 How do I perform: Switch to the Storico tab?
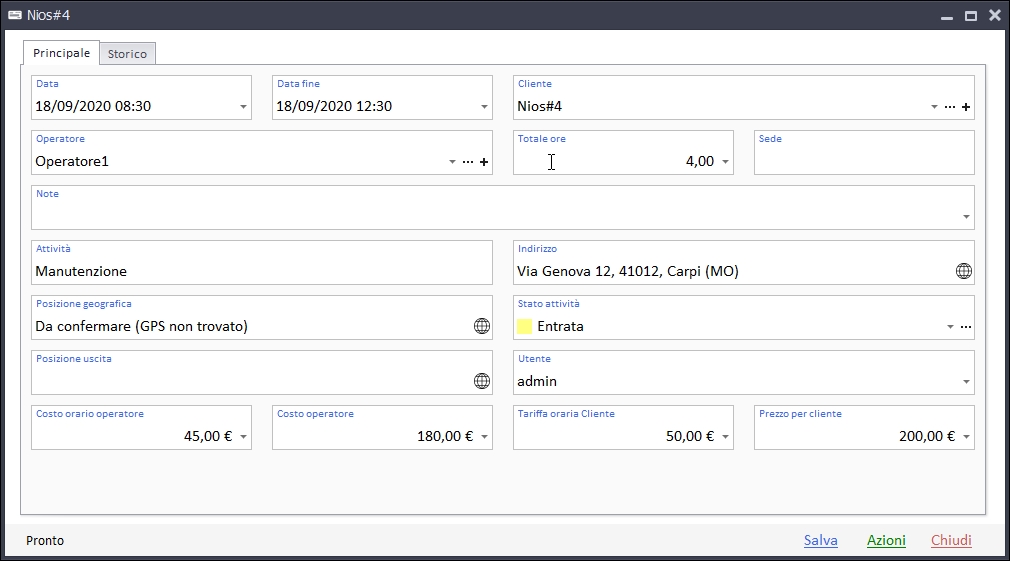(127, 54)
